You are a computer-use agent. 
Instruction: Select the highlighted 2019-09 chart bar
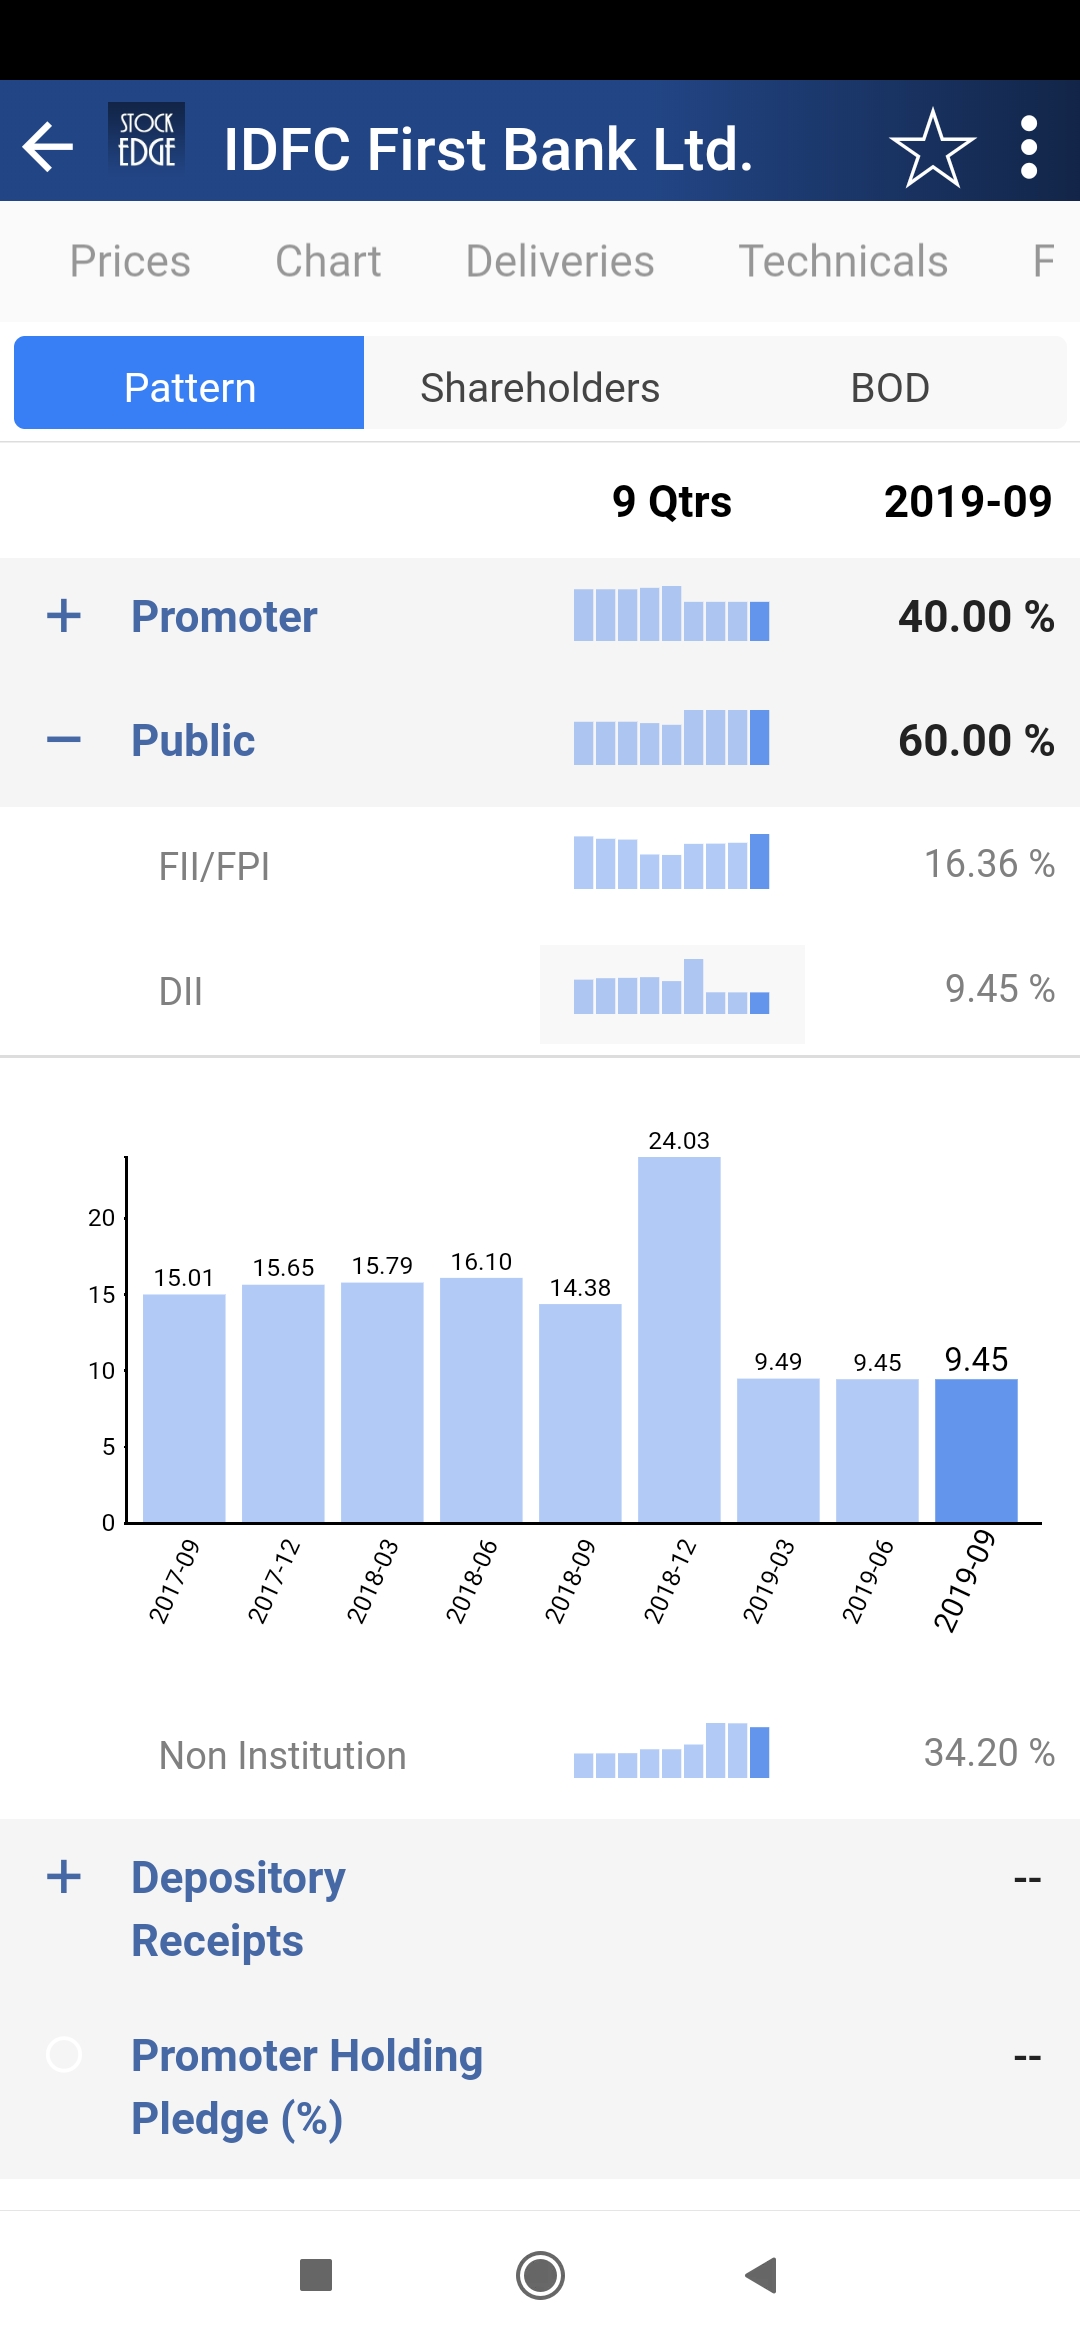click(x=976, y=1450)
